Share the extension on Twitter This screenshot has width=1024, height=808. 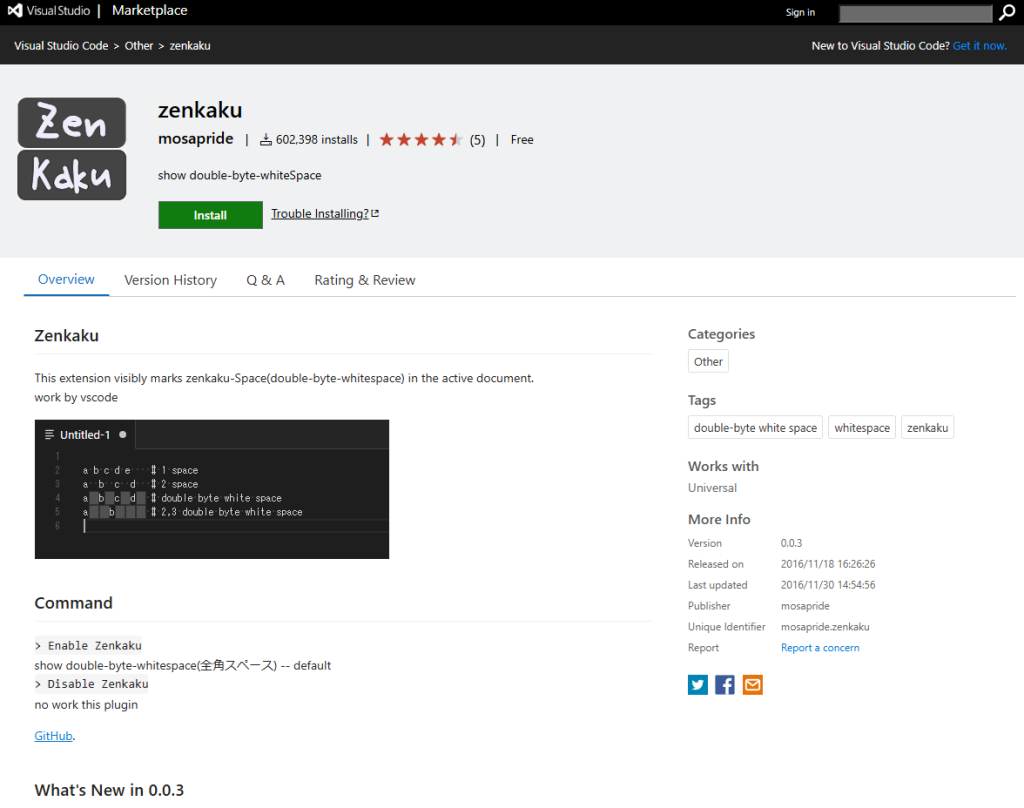697,685
